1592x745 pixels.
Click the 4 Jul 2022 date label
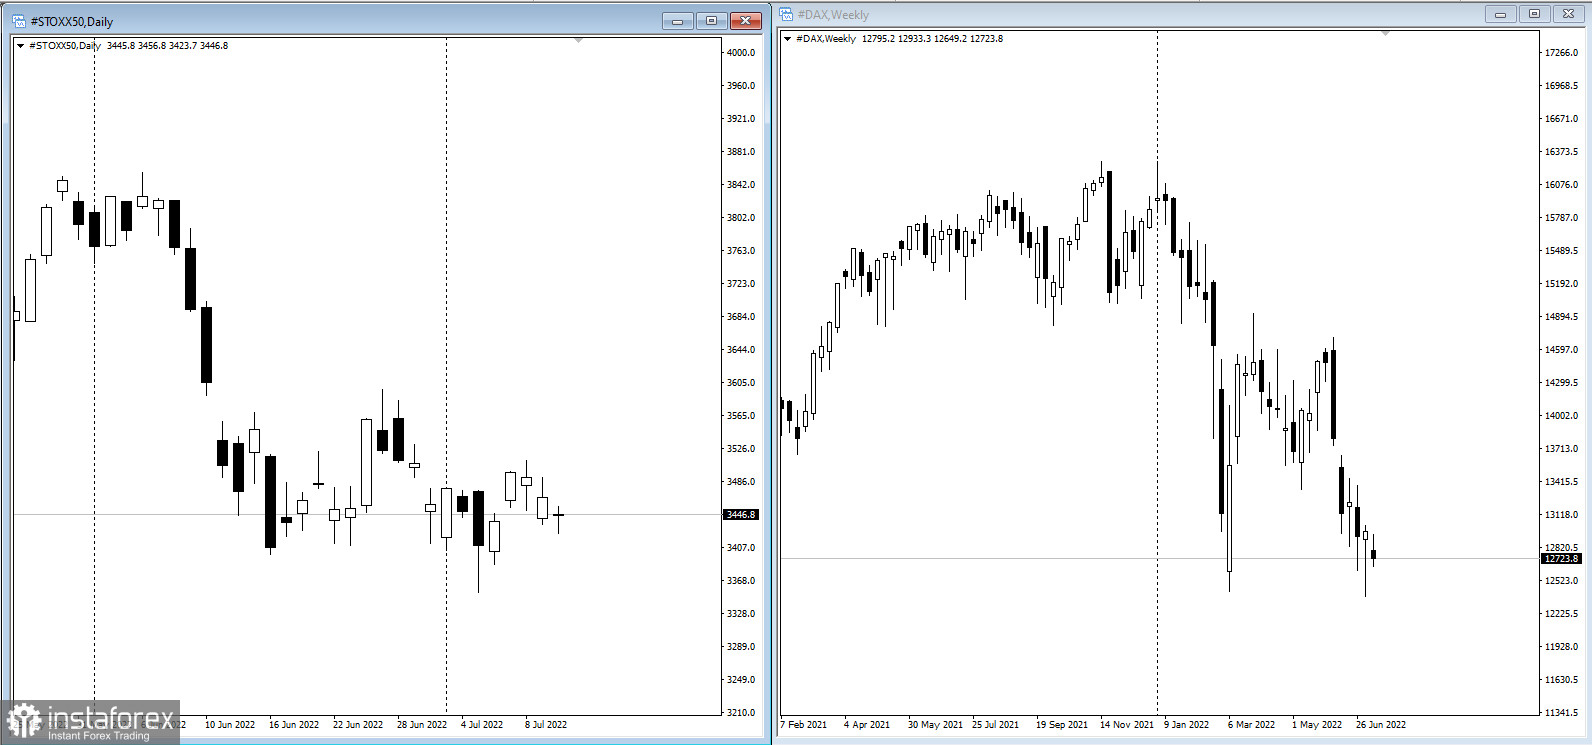[x=482, y=725]
